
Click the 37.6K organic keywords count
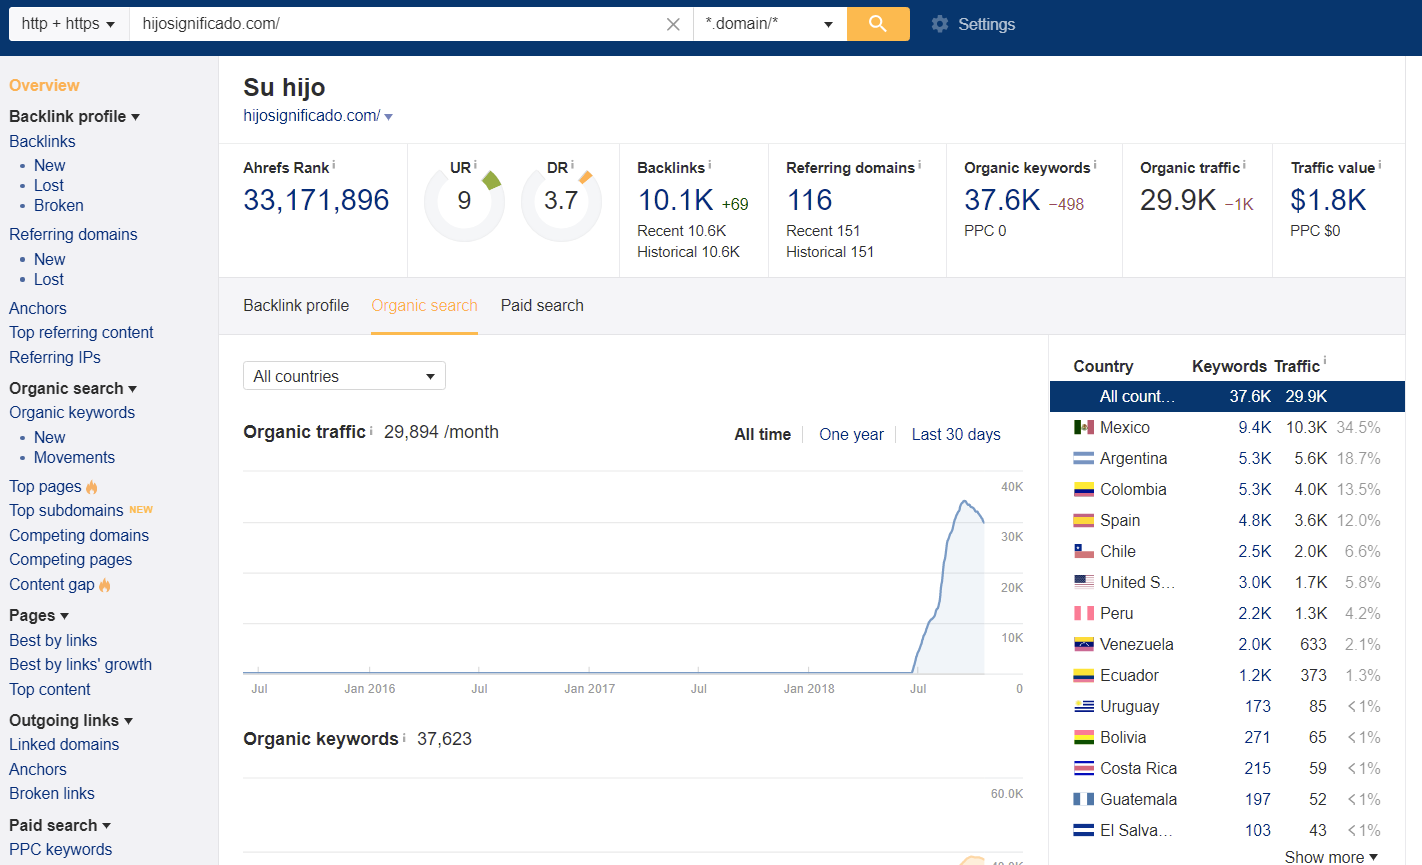click(1002, 200)
